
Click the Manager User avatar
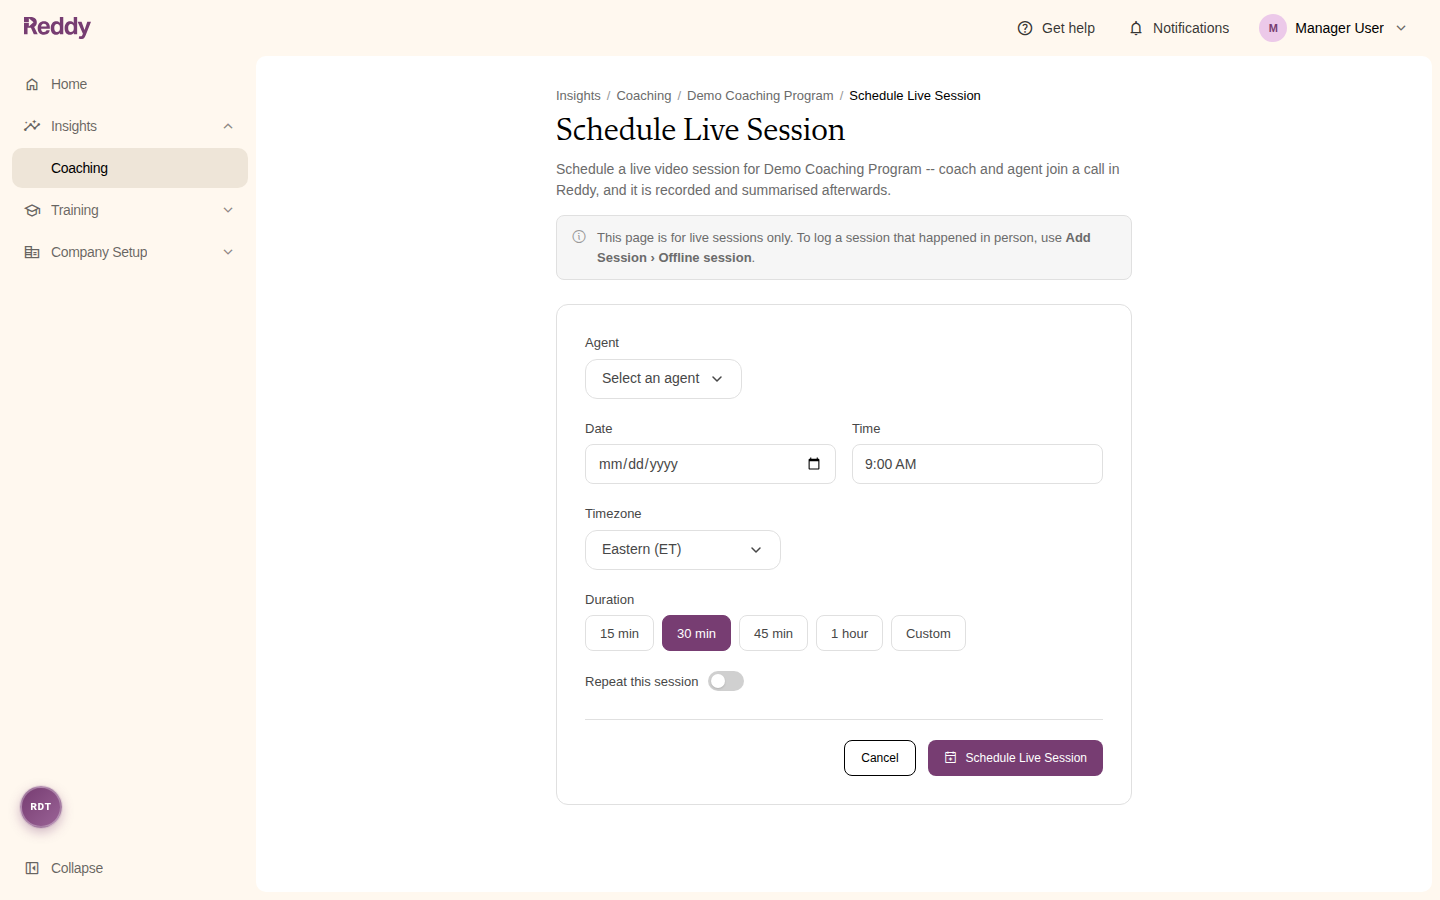pos(1273,28)
